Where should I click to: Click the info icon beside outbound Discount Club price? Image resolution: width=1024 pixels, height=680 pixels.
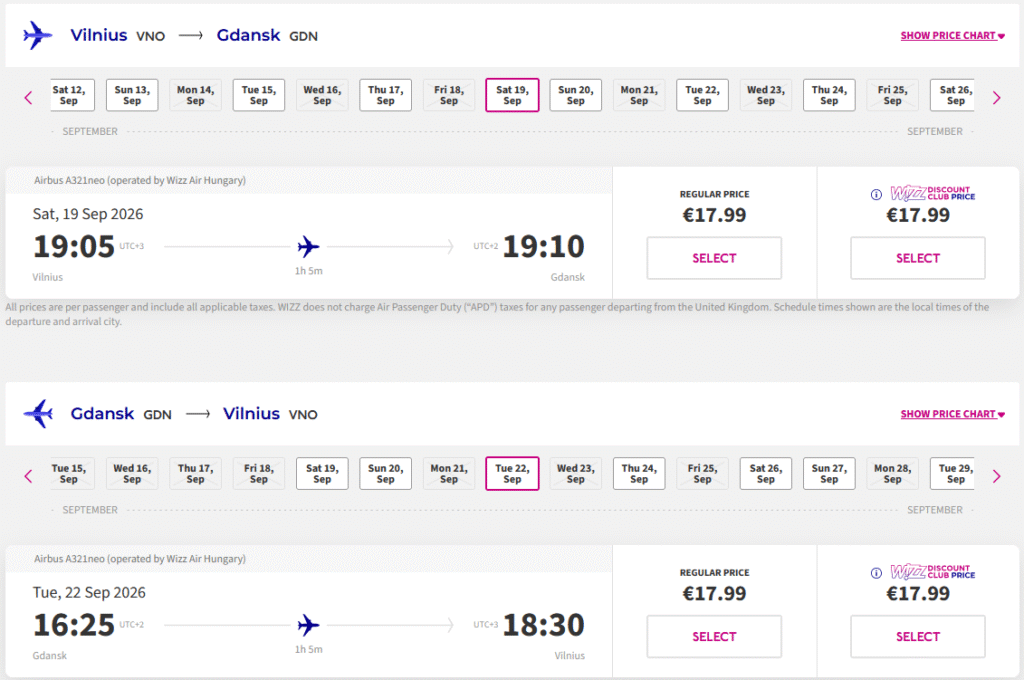876,194
